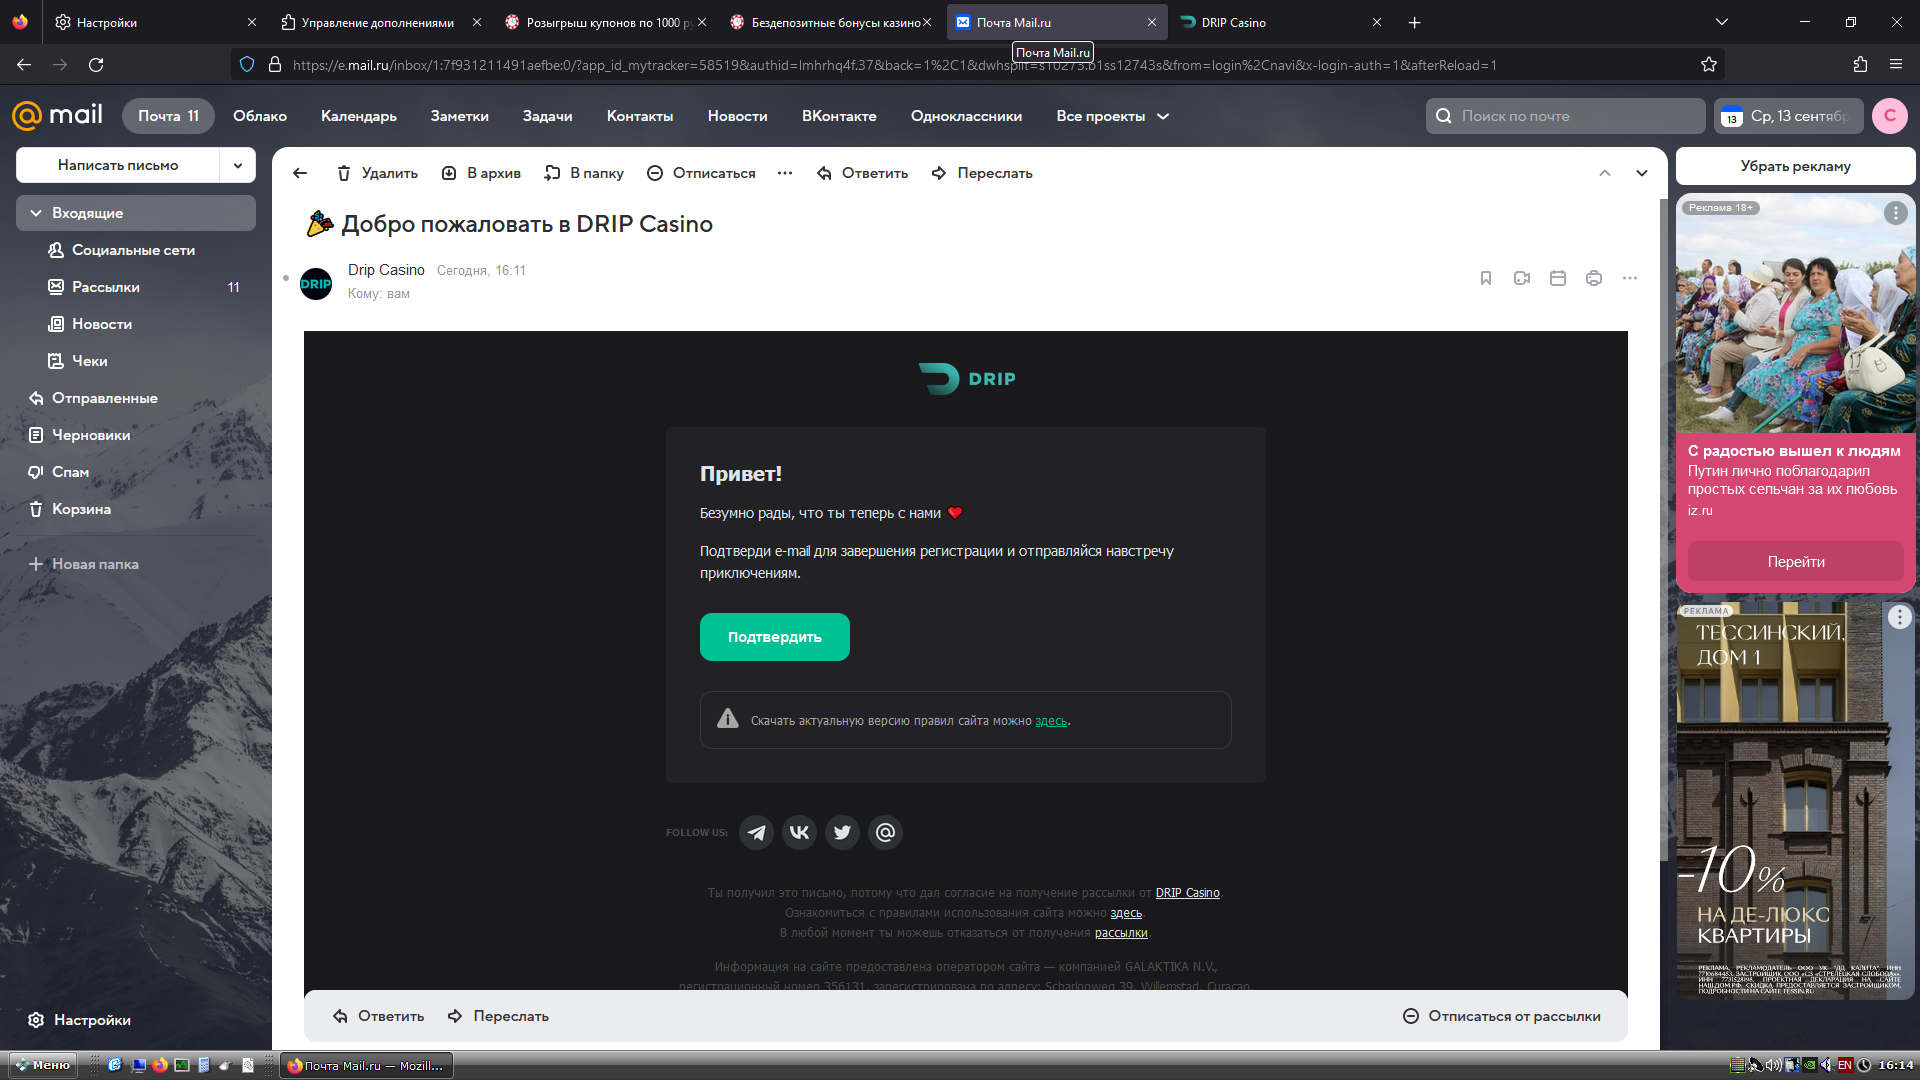The image size is (1920, 1080).
Task: Reload the page in Firefox
Action: 96,65
